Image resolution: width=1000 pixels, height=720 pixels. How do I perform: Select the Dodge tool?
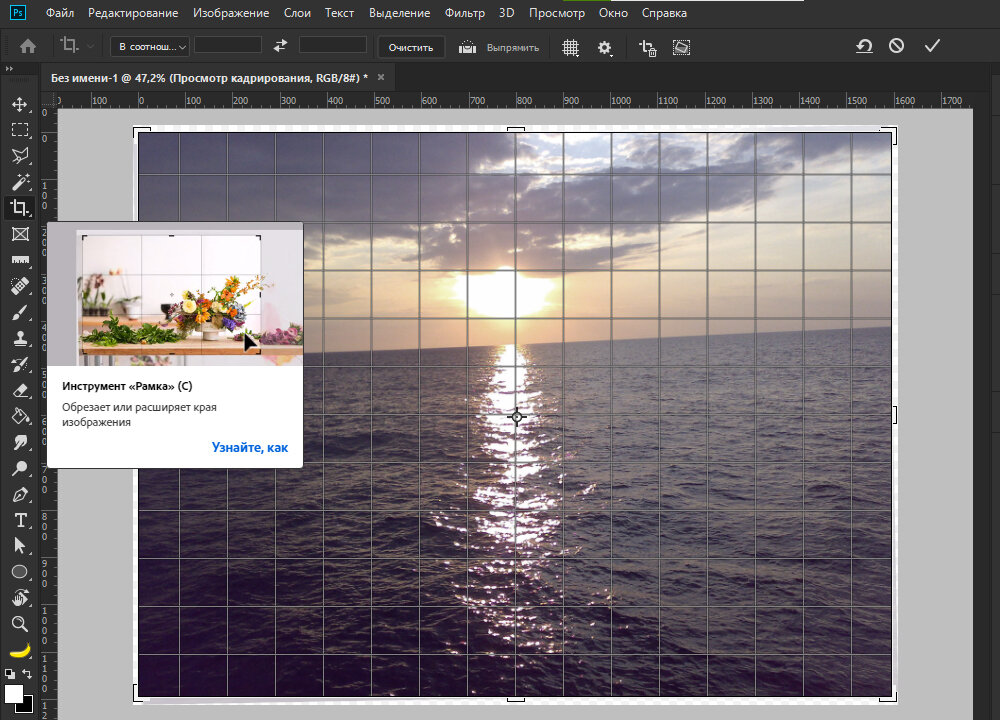point(20,468)
